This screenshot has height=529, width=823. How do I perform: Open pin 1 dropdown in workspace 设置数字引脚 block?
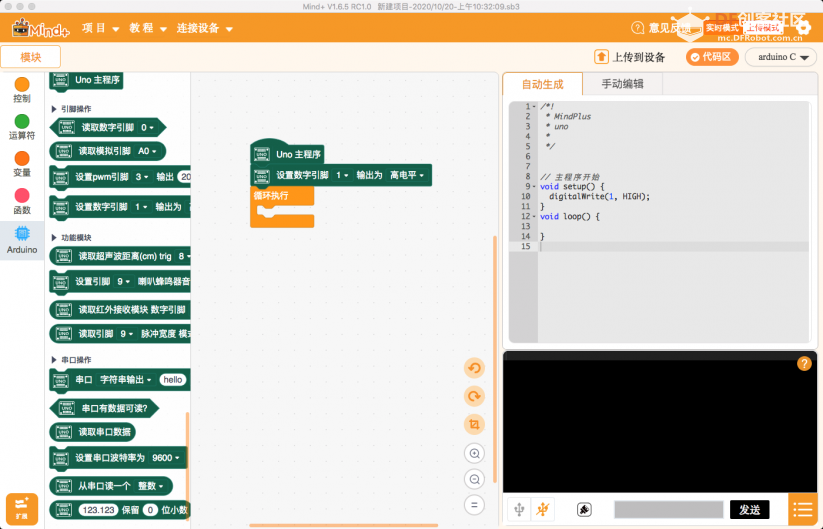(x=342, y=175)
